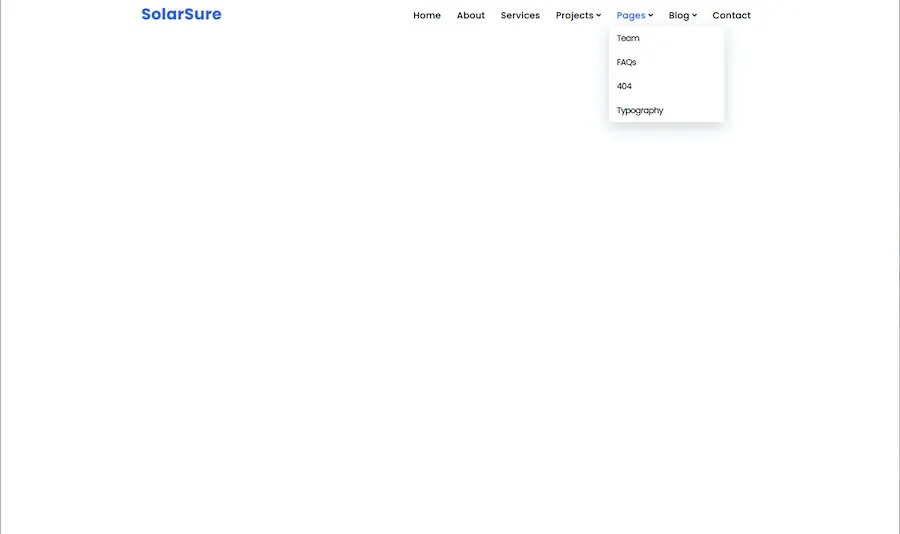Screen dimensions: 900x534
Task: Open the About page link
Action: tap(471, 16)
